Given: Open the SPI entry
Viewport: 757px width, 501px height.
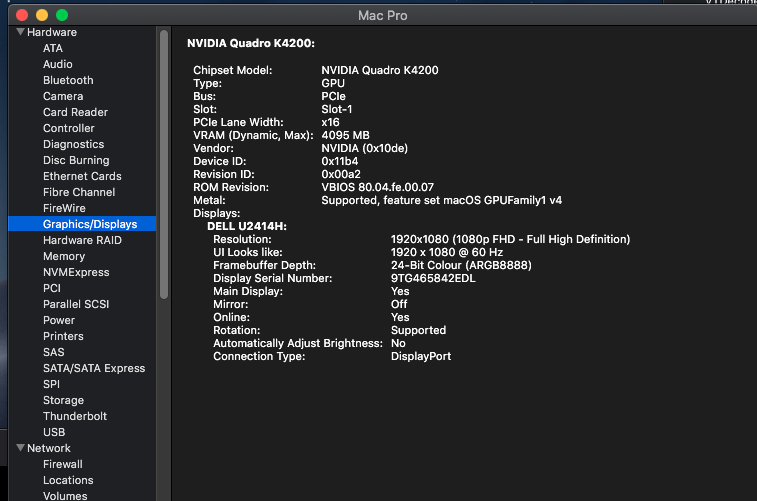Looking at the screenshot, I should [x=51, y=384].
